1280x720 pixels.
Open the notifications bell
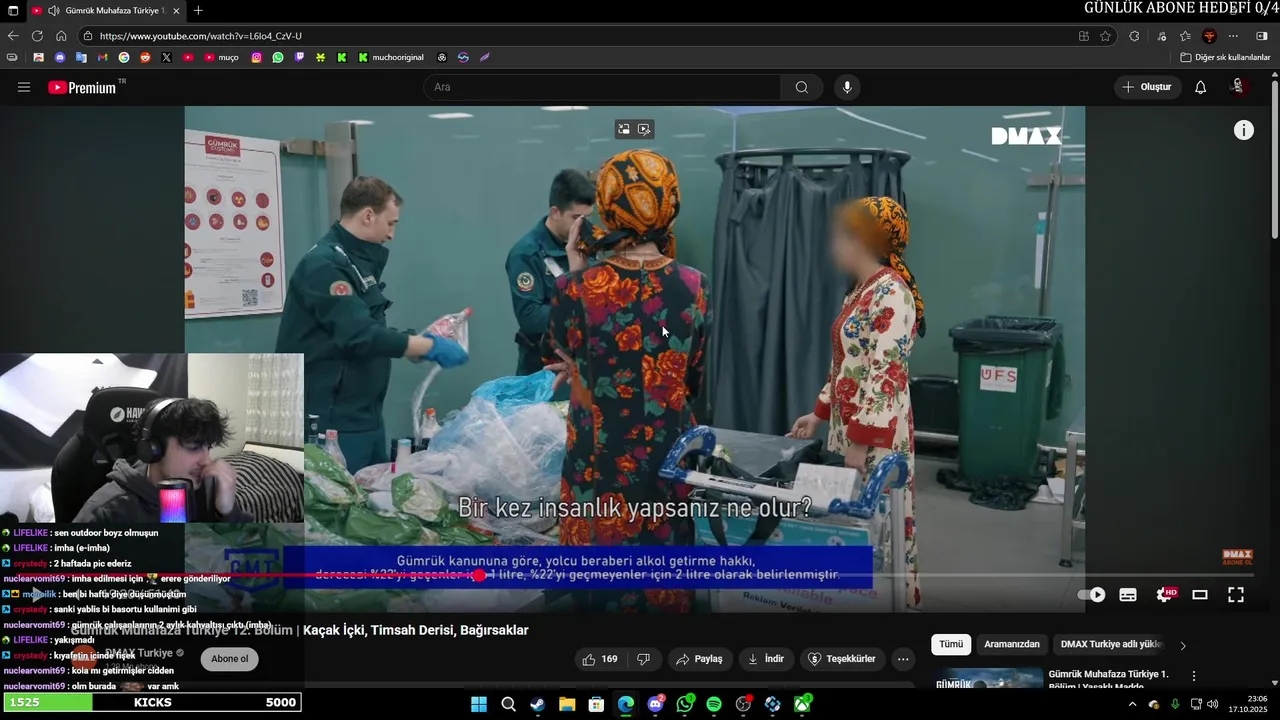point(1200,87)
